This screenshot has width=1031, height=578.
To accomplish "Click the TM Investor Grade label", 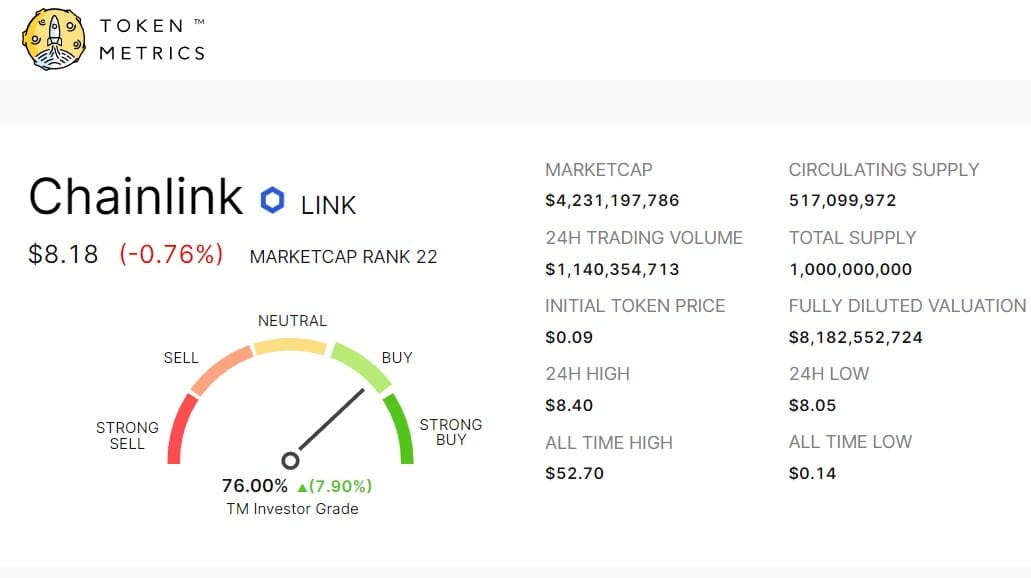I will pyautogui.click(x=292, y=509).
